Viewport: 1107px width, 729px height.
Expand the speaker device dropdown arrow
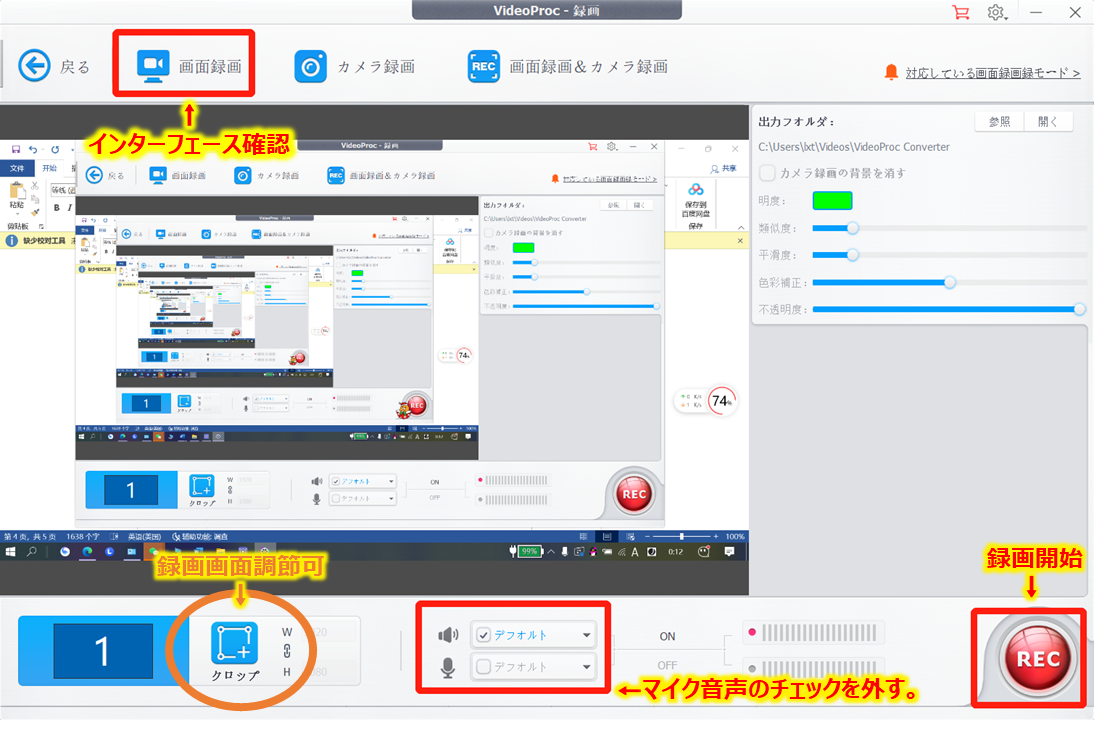pos(586,635)
